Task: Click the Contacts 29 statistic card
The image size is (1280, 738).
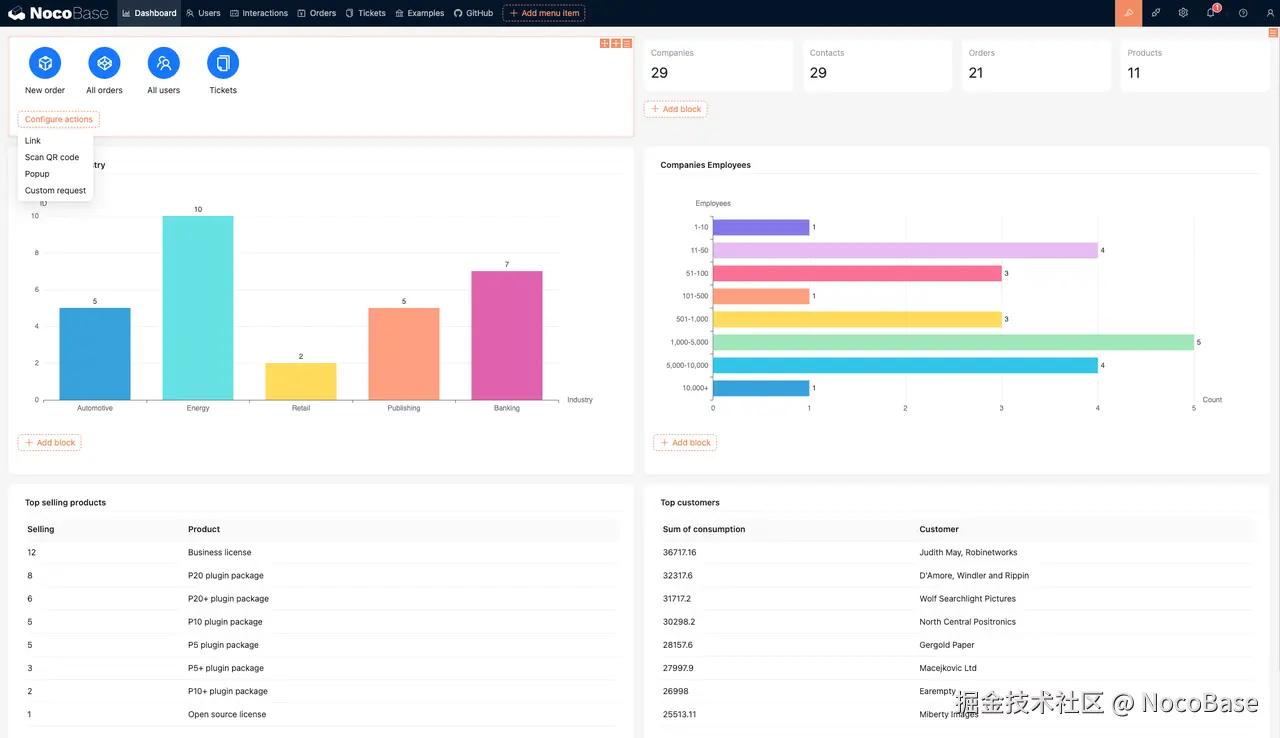Action: (x=877, y=65)
